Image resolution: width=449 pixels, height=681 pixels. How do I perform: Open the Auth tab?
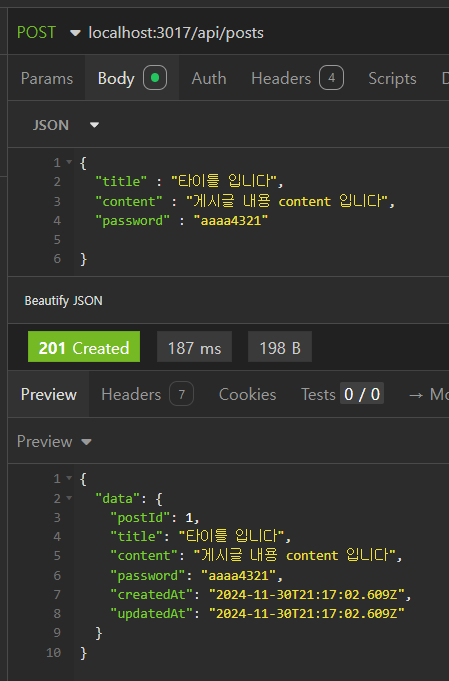(x=209, y=79)
